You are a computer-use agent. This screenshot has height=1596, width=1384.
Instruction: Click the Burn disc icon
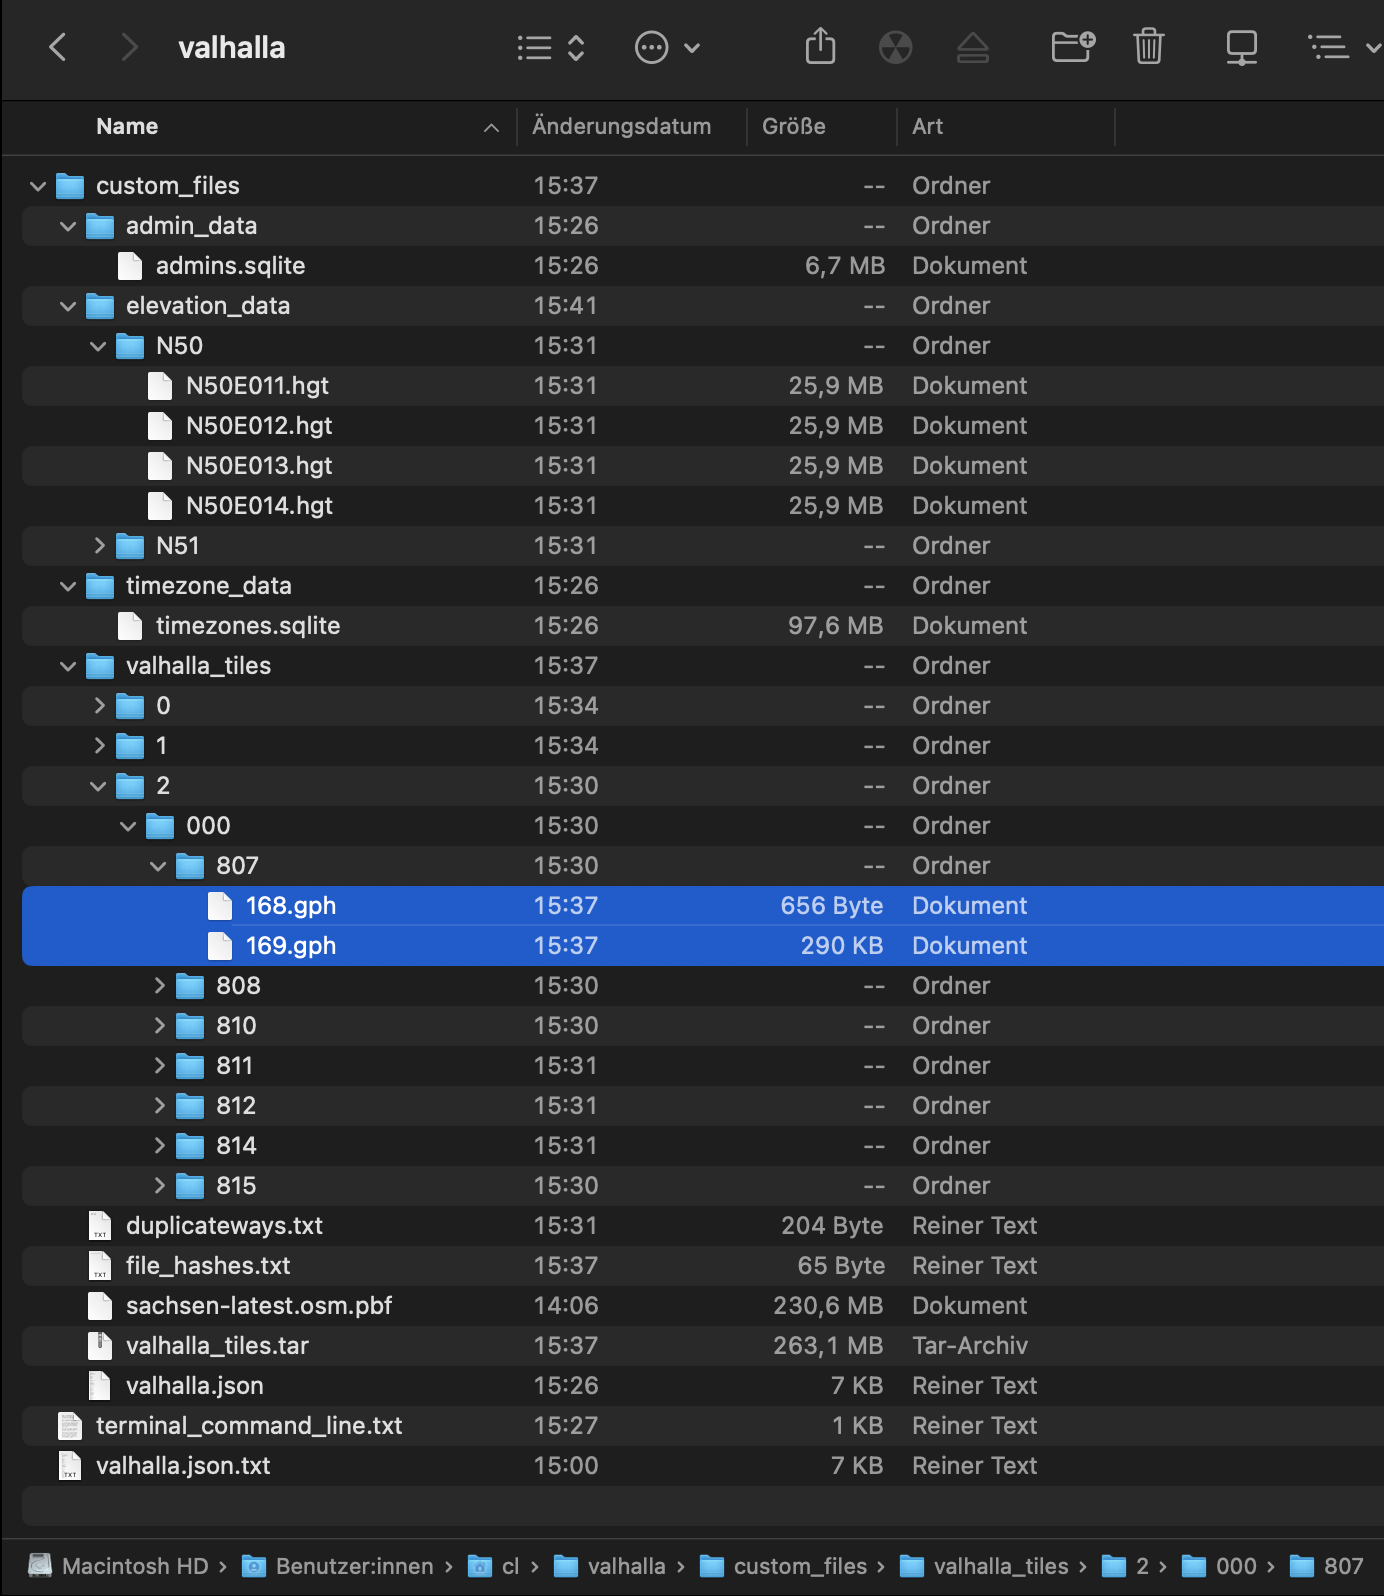[895, 47]
